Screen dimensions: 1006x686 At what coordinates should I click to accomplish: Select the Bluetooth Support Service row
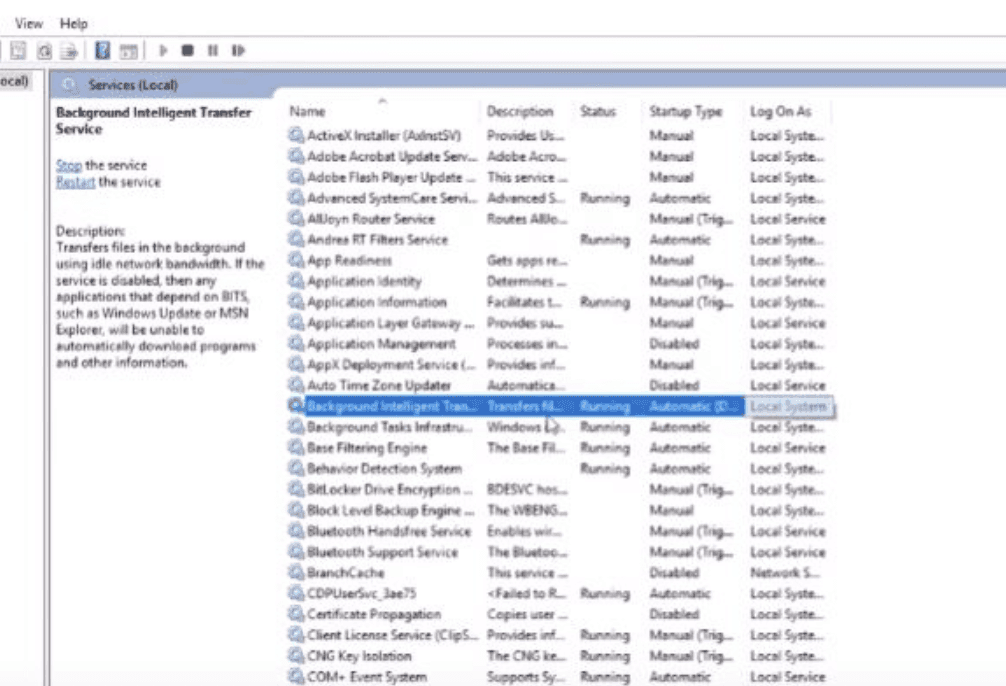(559, 551)
